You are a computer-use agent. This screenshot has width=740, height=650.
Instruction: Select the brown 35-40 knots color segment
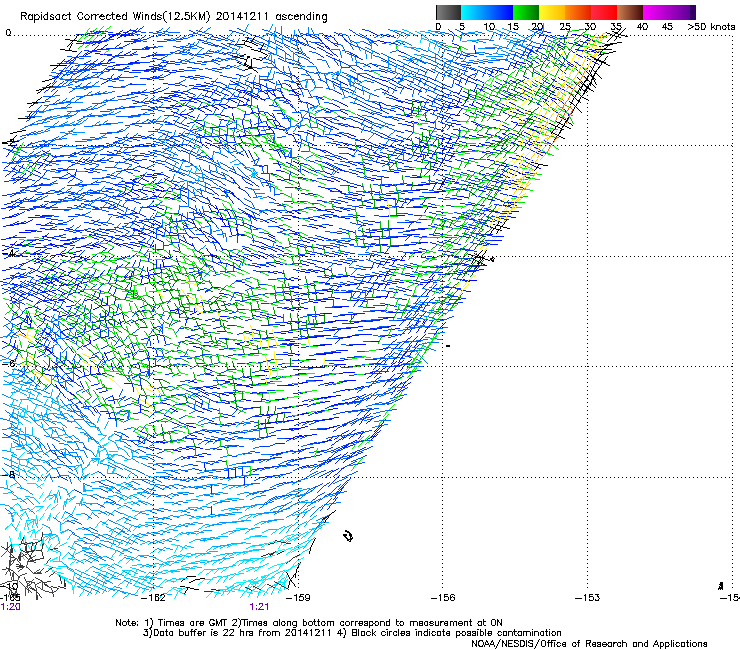coord(630,12)
